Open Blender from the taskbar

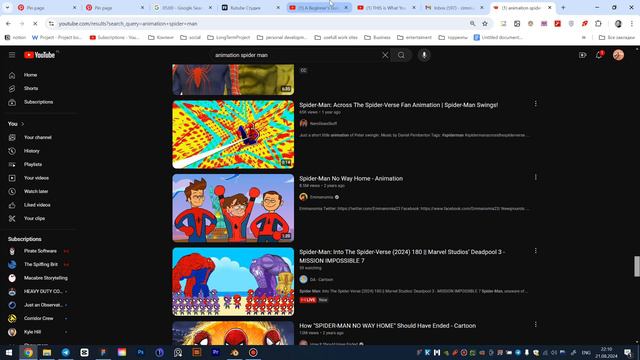[235, 352]
